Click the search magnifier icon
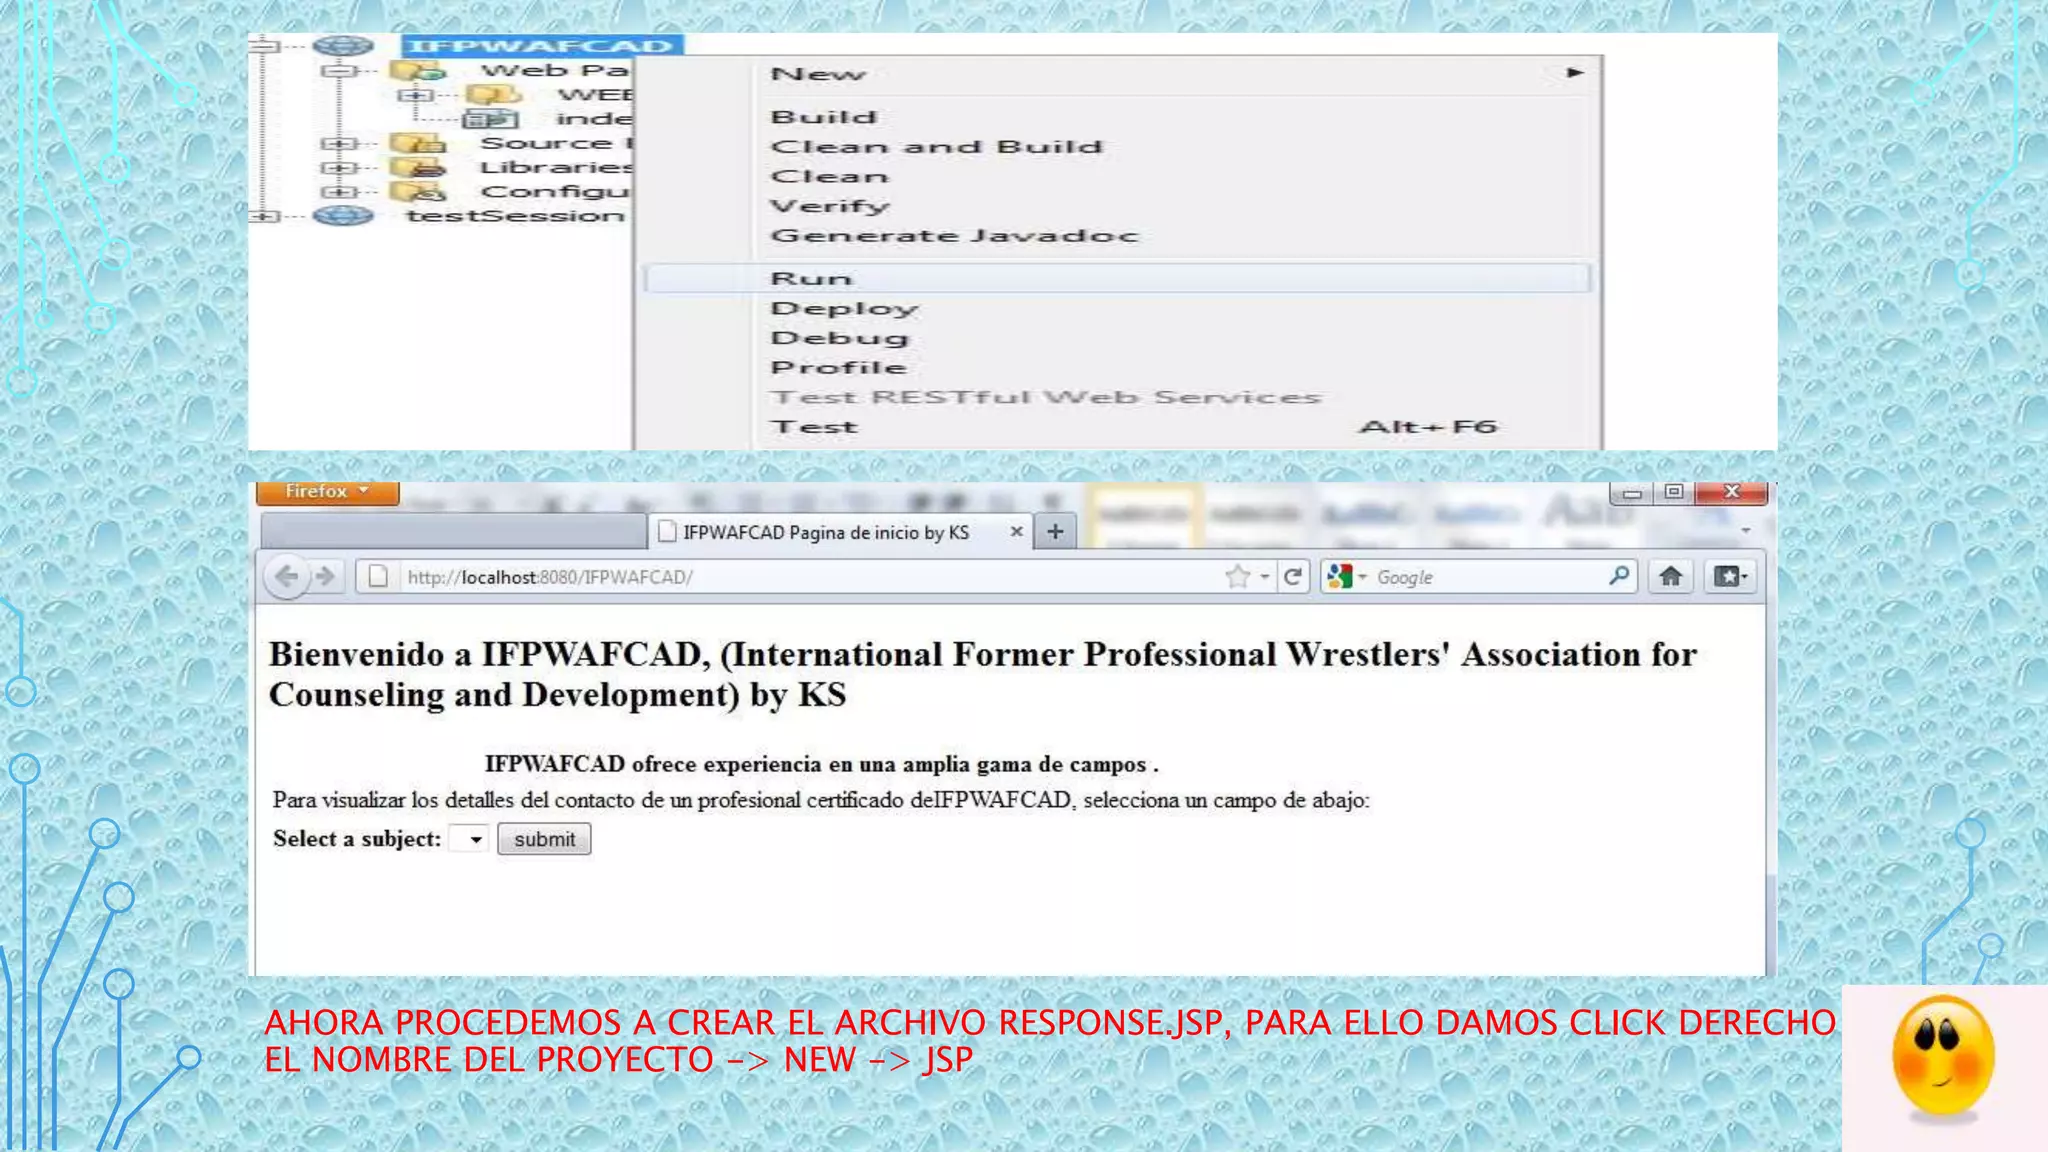 point(1619,576)
